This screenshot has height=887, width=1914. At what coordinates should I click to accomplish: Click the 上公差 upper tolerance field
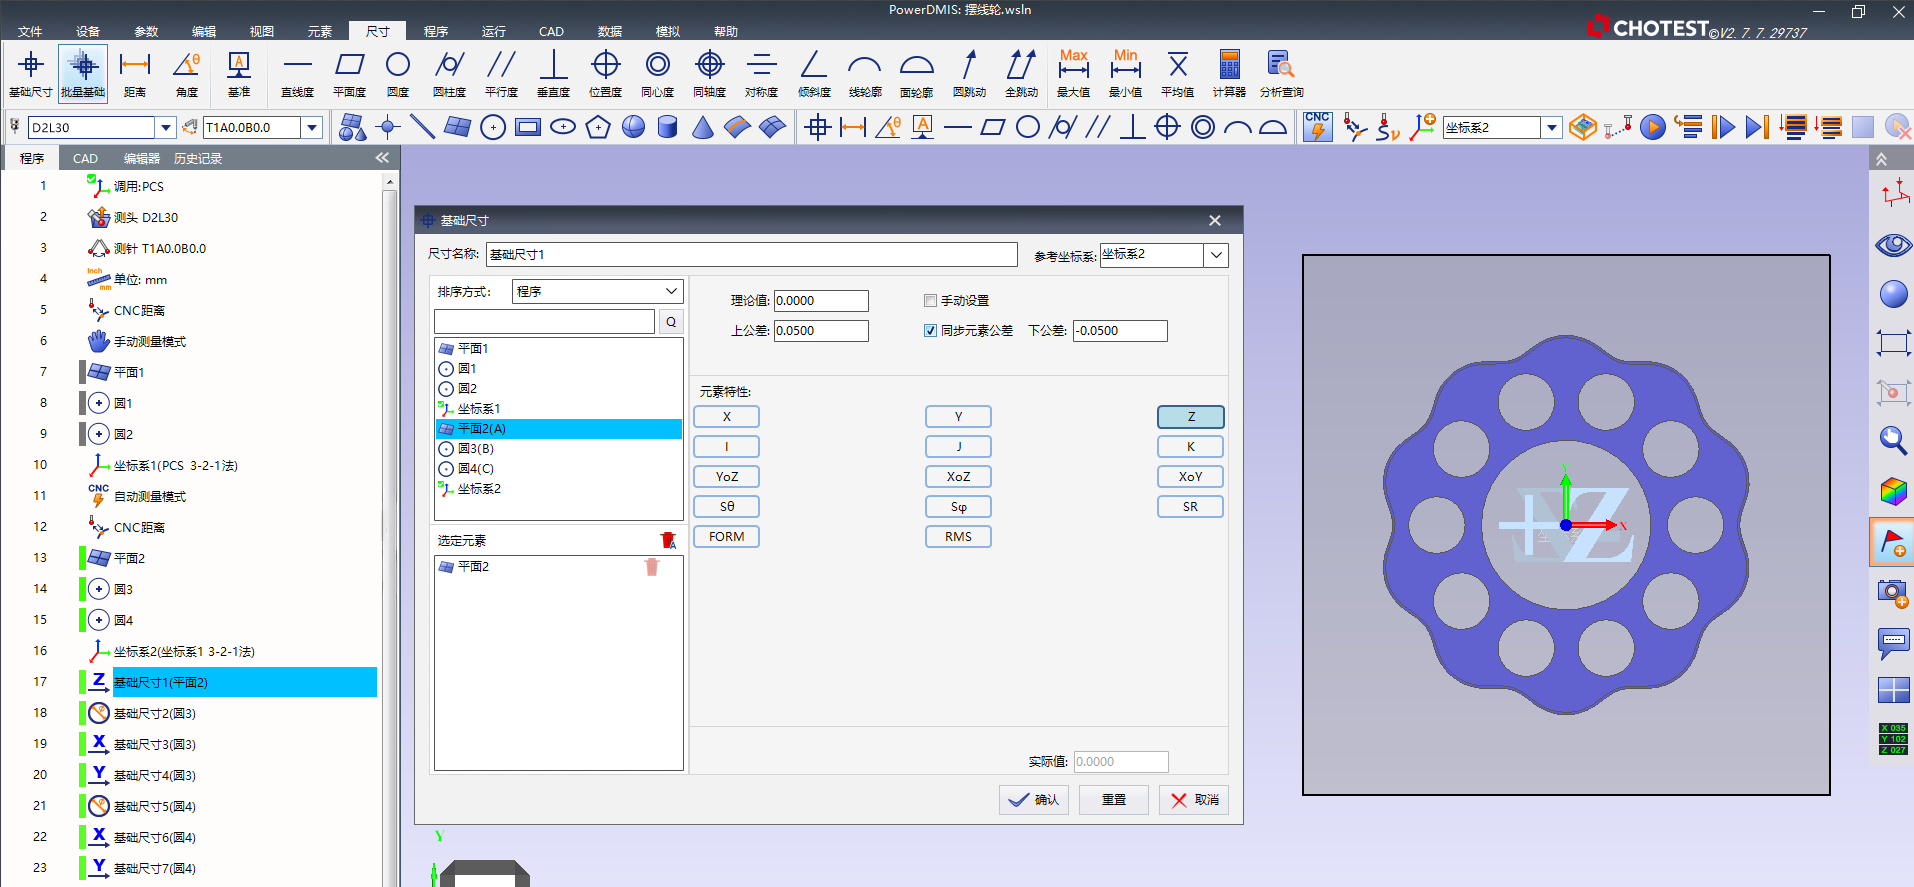click(820, 331)
